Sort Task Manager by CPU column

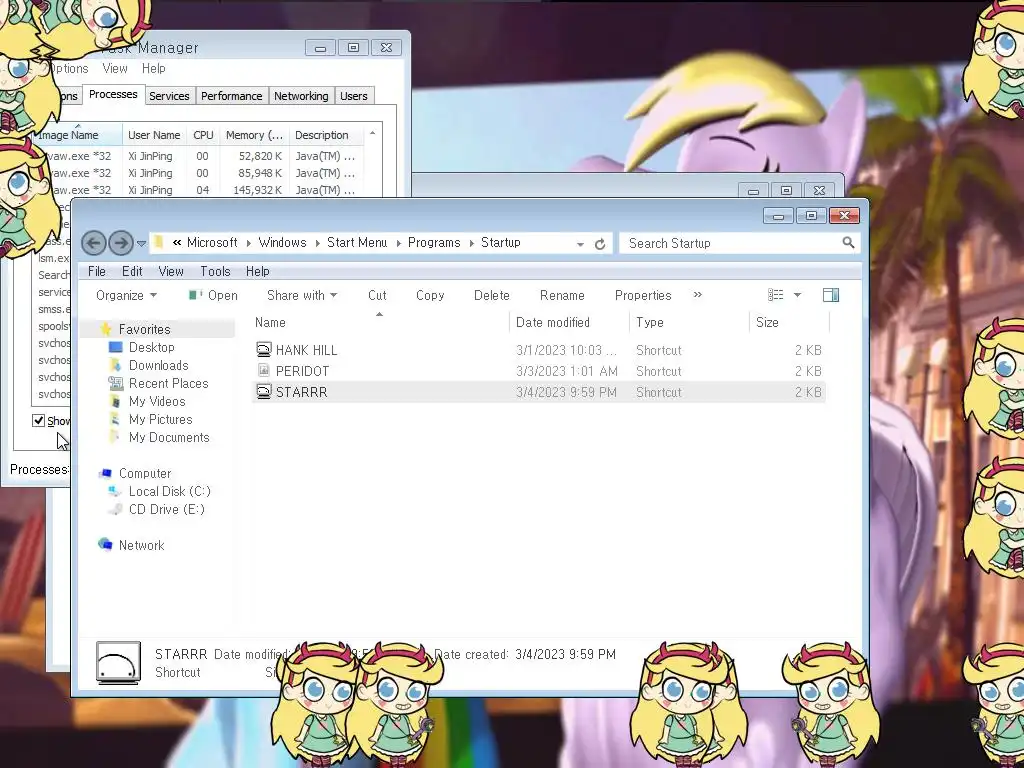[203, 135]
